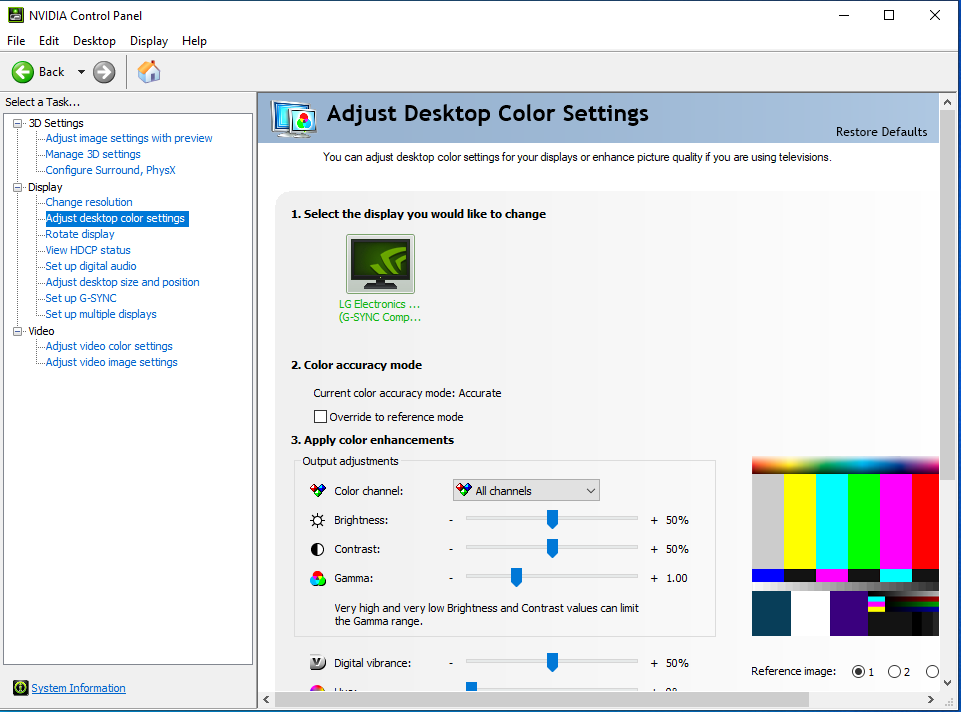Open the Help menu
961x712 pixels.
click(x=194, y=41)
